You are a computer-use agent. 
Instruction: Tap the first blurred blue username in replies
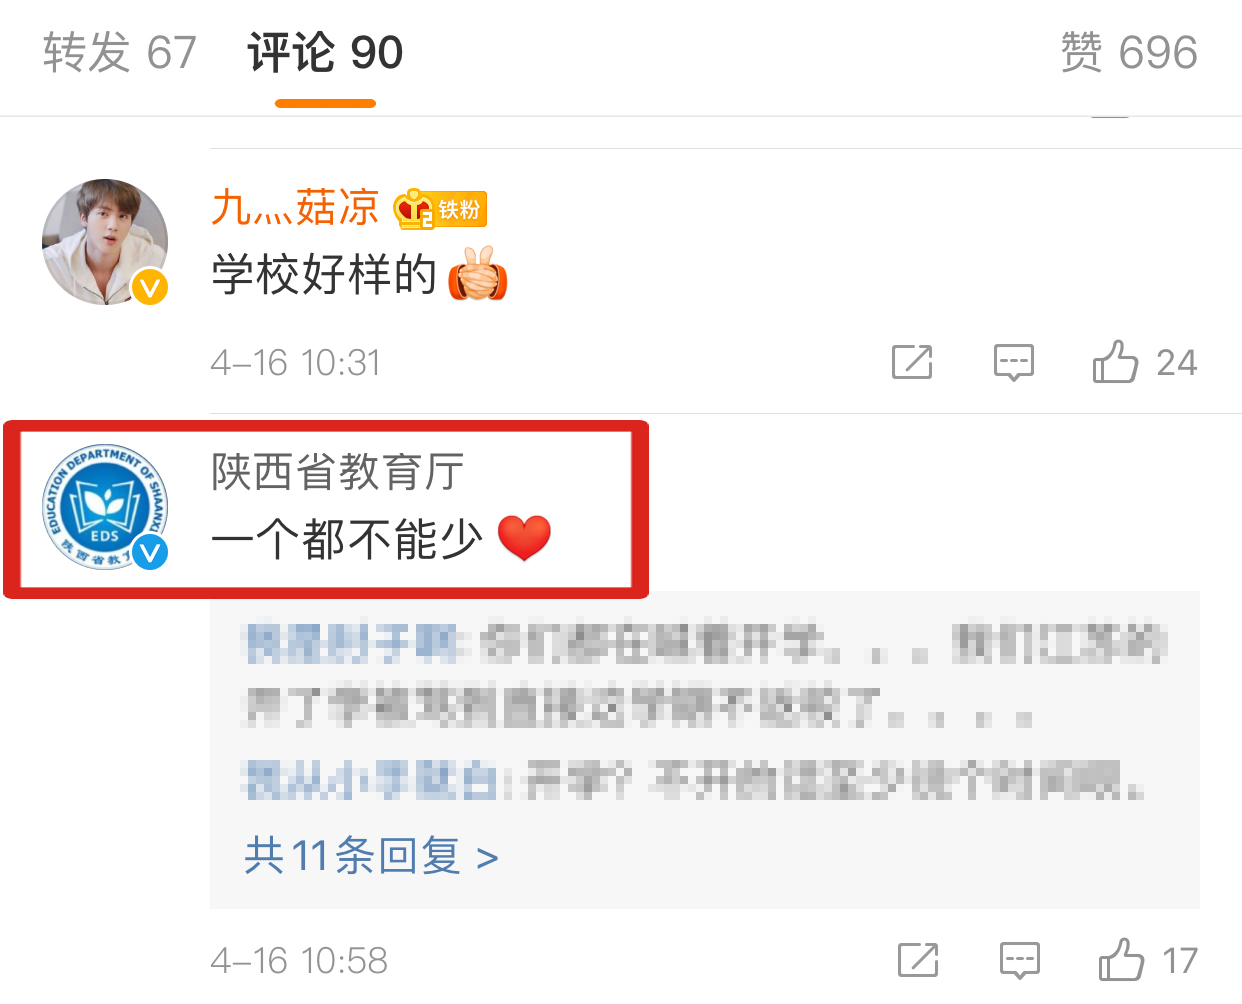(352, 644)
